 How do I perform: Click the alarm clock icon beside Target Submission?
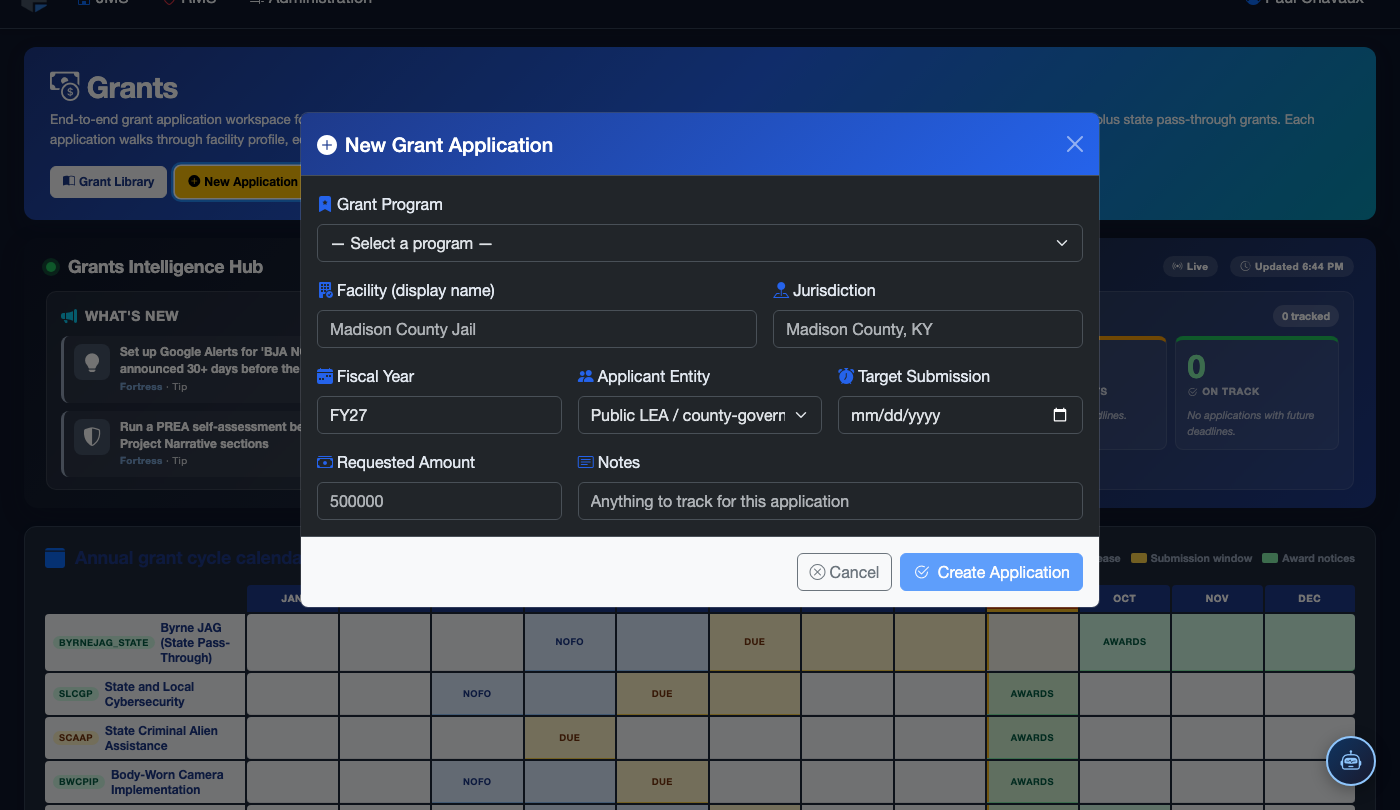point(846,376)
